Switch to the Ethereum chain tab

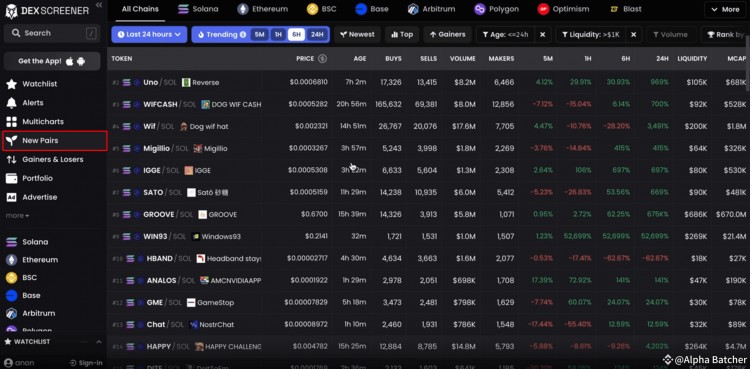click(x=263, y=9)
